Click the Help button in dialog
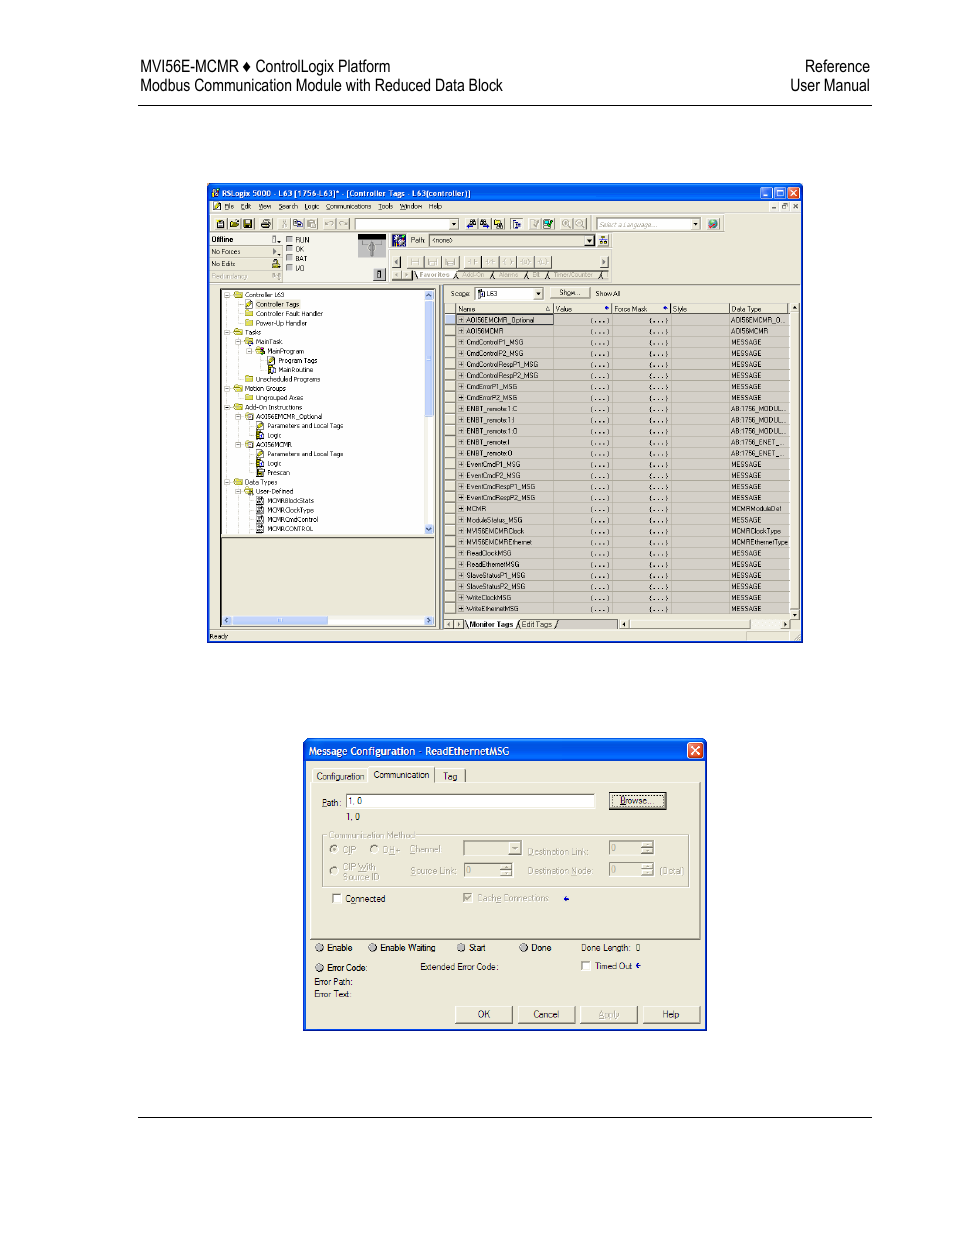 671,1014
